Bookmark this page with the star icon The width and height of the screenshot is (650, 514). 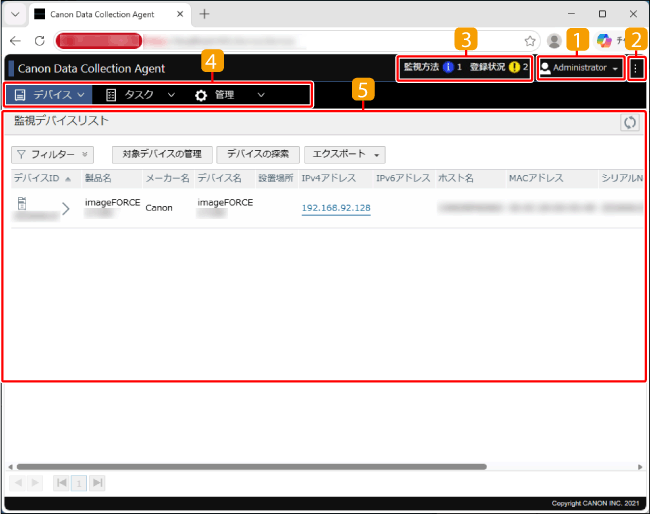[x=530, y=41]
